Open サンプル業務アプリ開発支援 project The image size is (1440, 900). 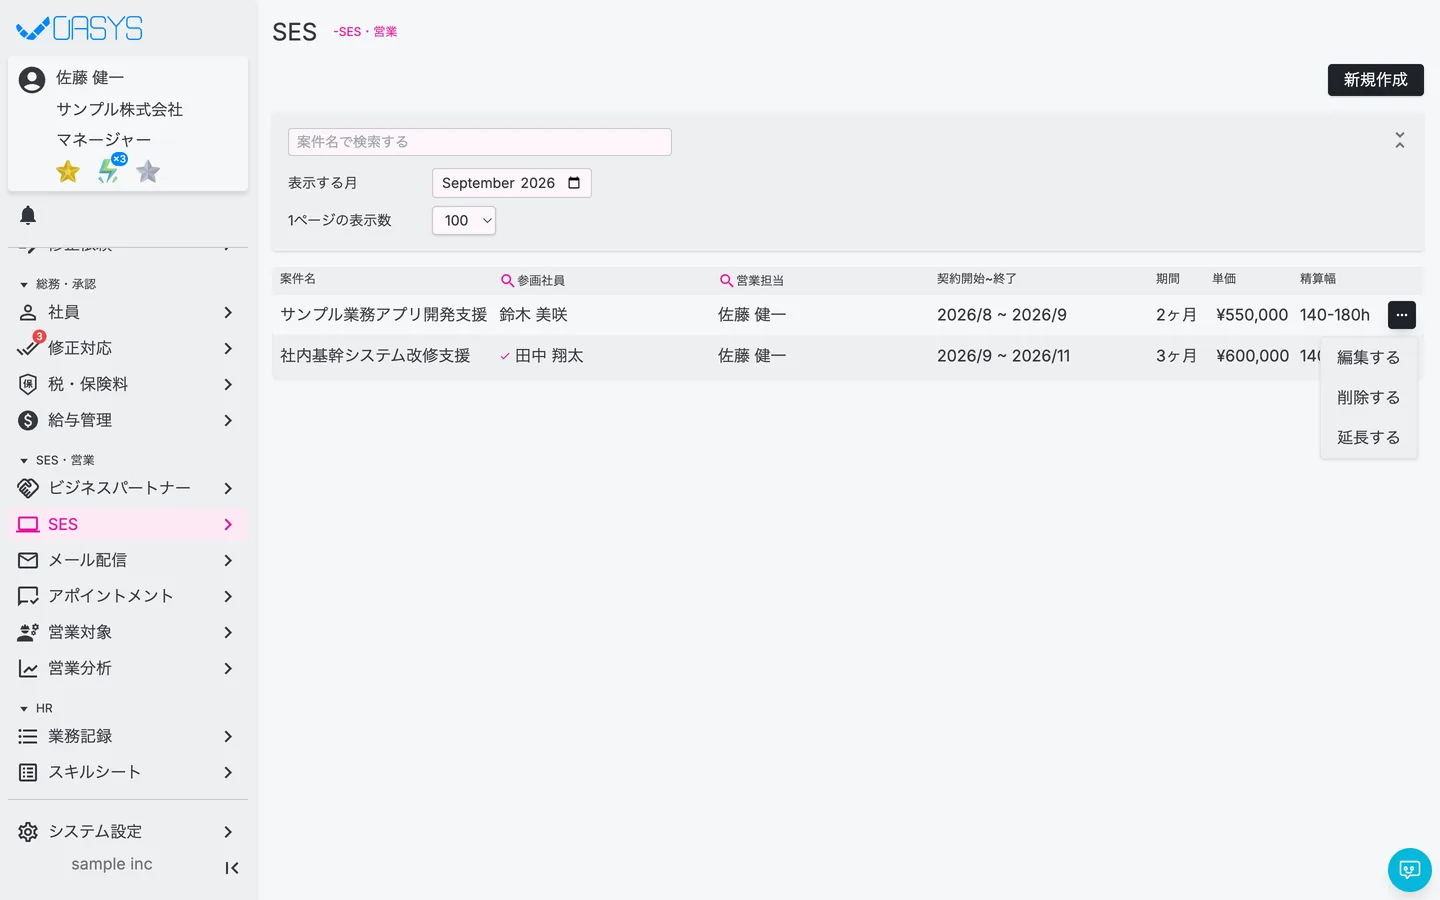pos(383,315)
